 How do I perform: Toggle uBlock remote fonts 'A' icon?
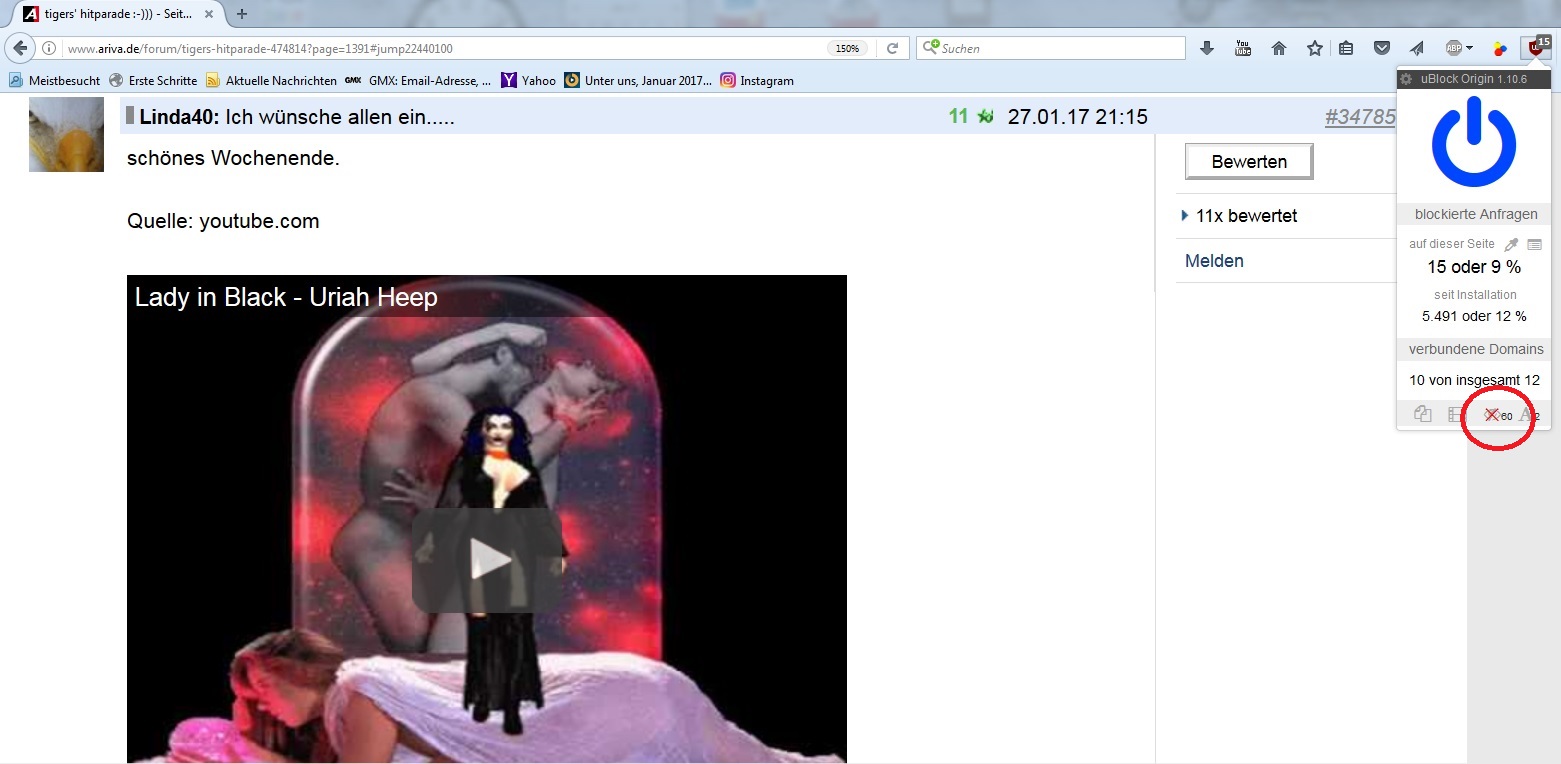coord(1527,414)
